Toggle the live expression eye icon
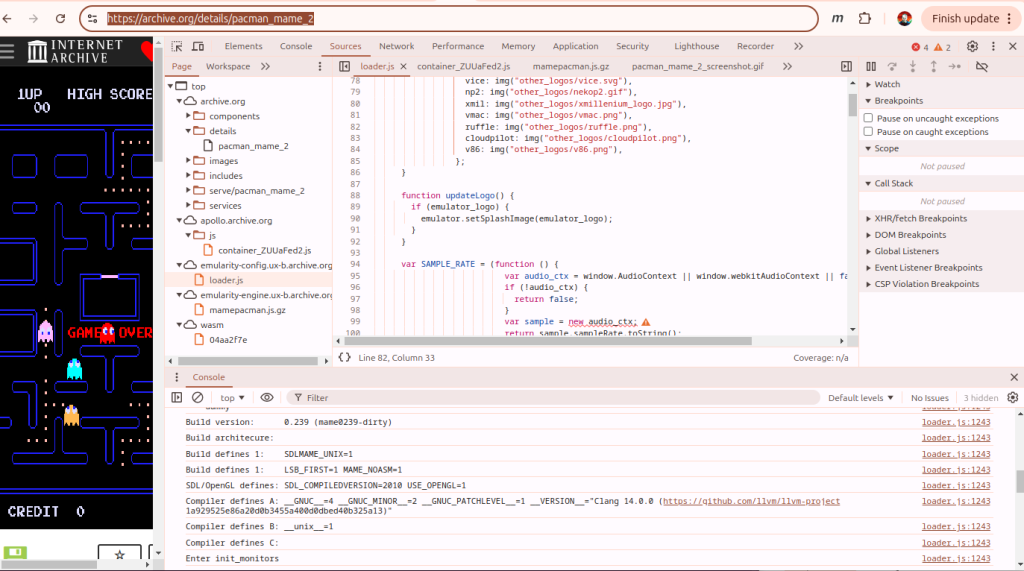Viewport: 1024px width, 571px height. [266, 397]
